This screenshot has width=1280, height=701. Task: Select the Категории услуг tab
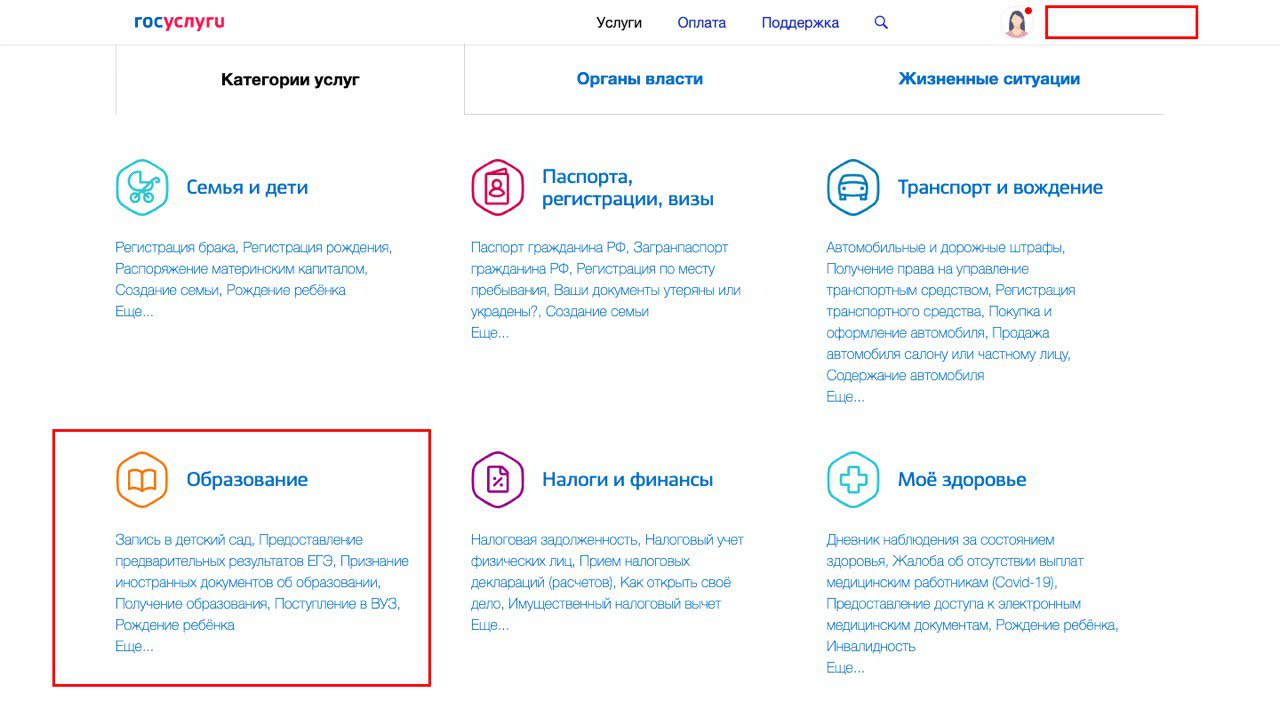pos(290,80)
